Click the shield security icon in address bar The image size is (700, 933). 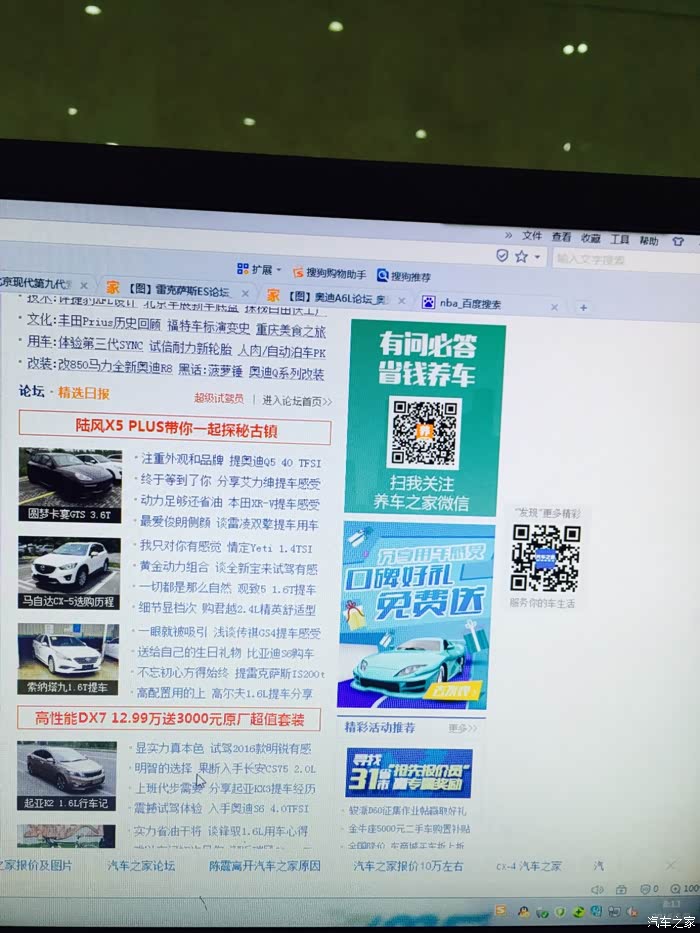[502, 255]
